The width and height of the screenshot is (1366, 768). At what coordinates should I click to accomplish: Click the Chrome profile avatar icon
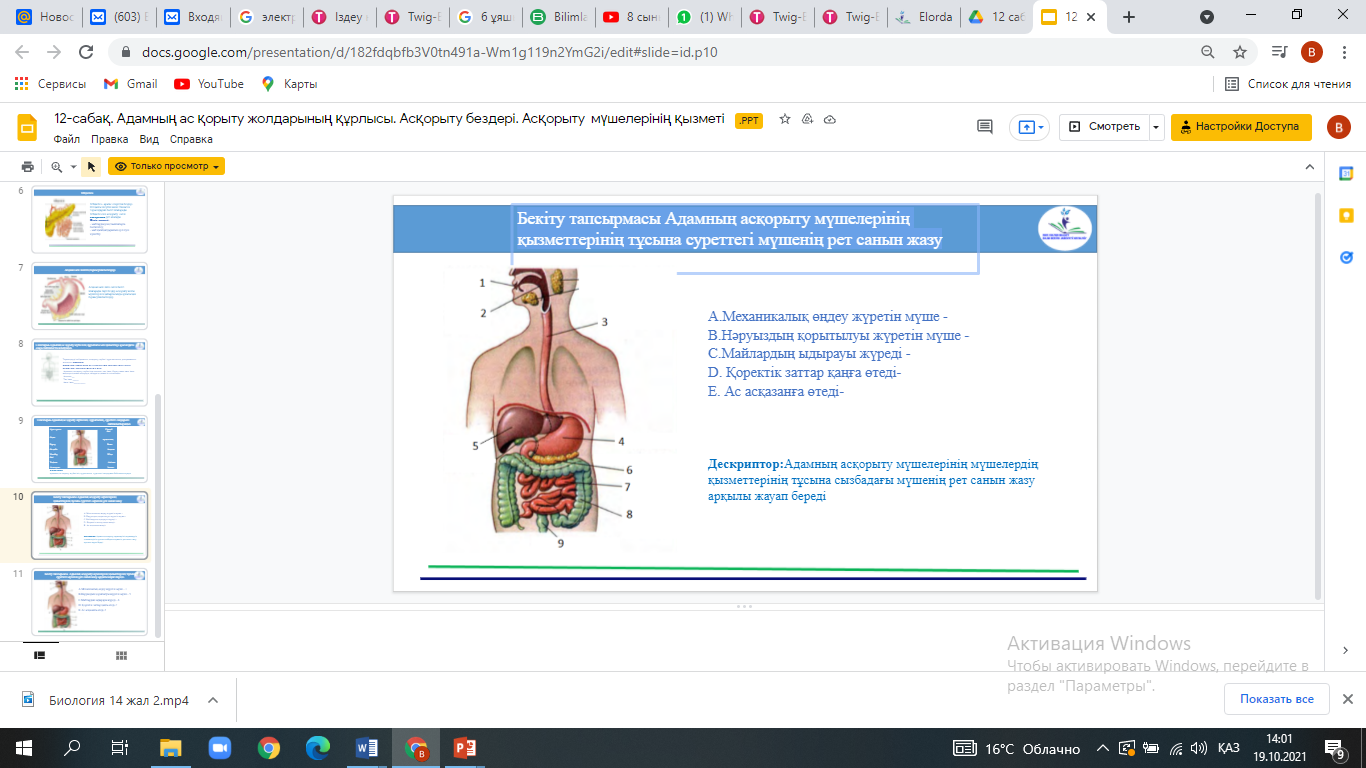coord(1312,52)
